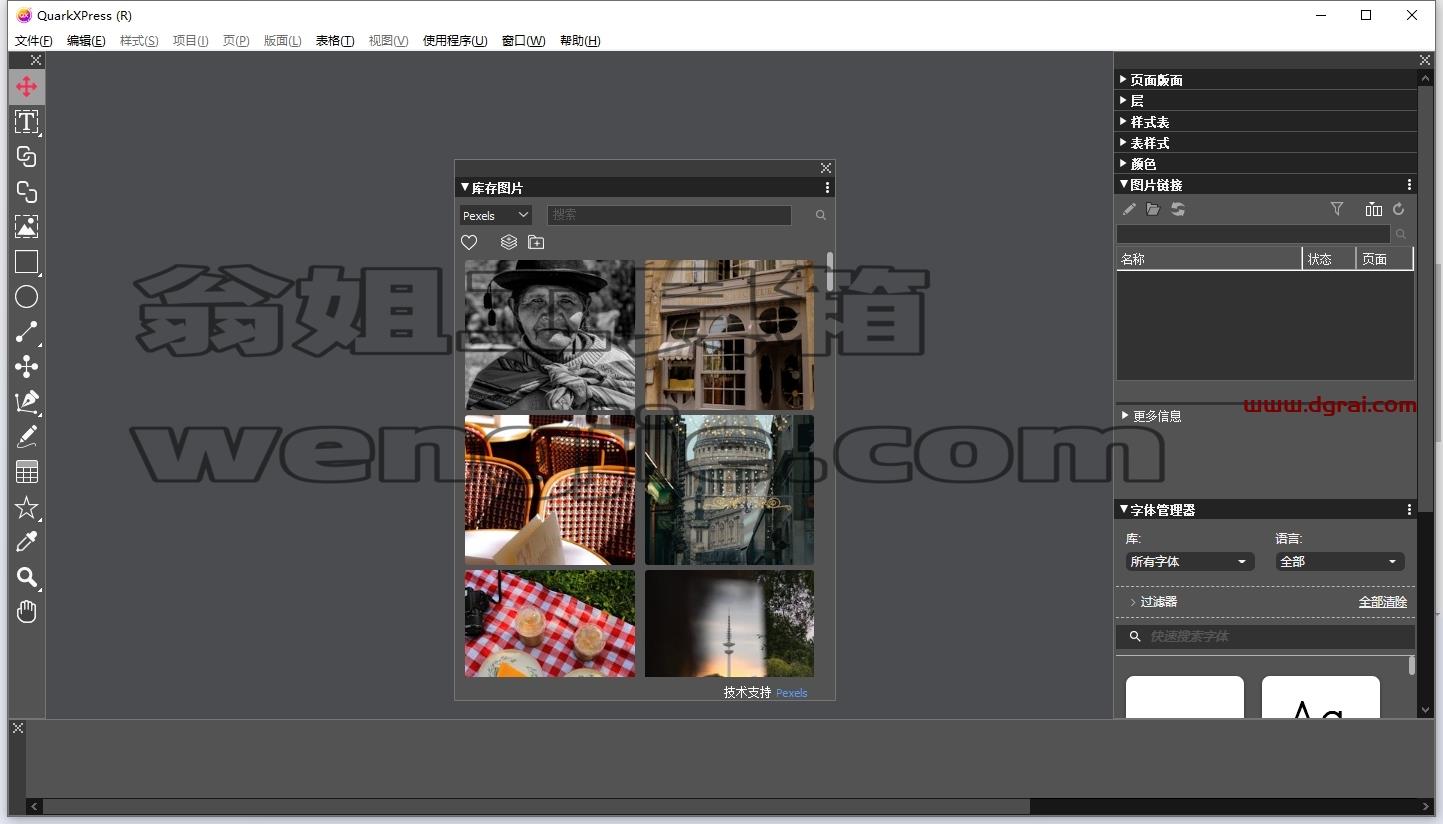The image size is (1443, 824).
Task: Collapse the 图片链接 panel
Action: pyautogui.click(x=1123, y=184)
